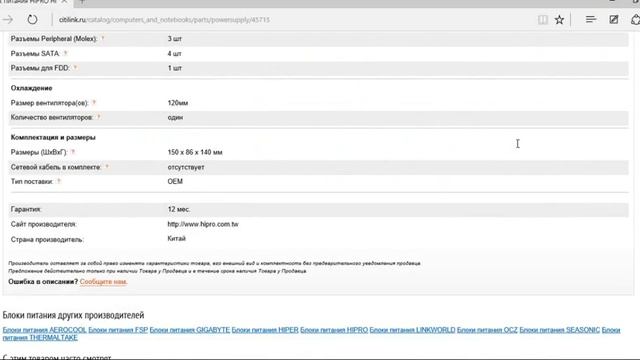Click the FDD value '1 шт'
The width and height of the screenshot is (640, 360).
pos(174,68)
